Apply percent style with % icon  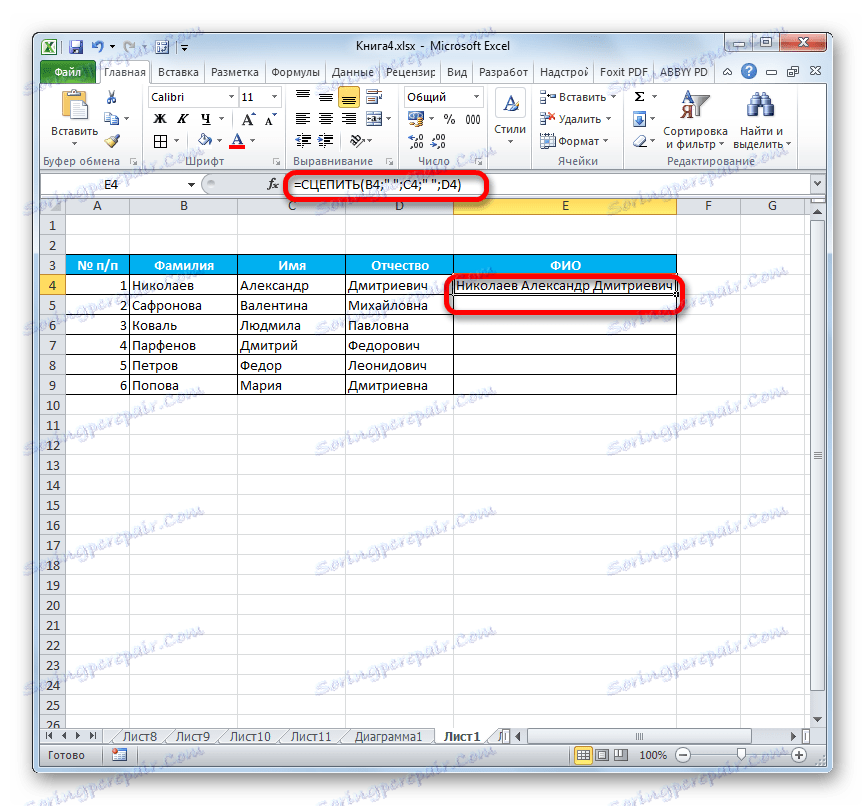pos(450,119)
